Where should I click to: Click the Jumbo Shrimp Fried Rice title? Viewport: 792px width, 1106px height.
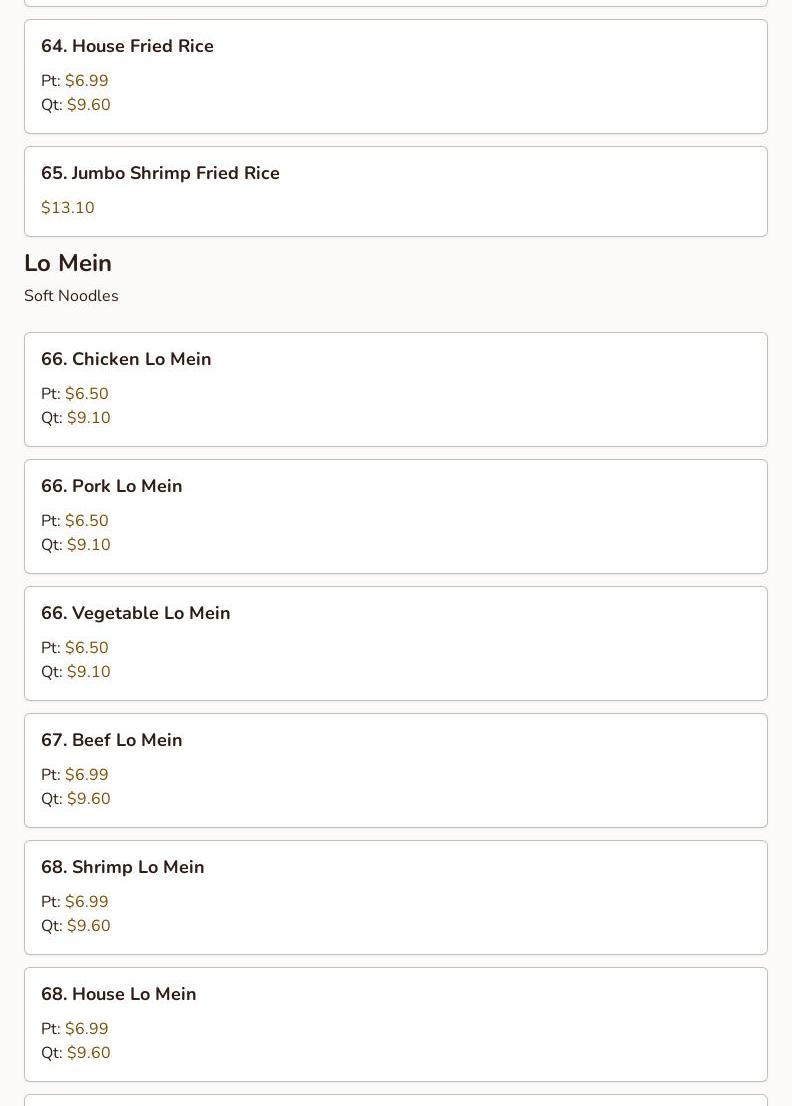point(160,174)
